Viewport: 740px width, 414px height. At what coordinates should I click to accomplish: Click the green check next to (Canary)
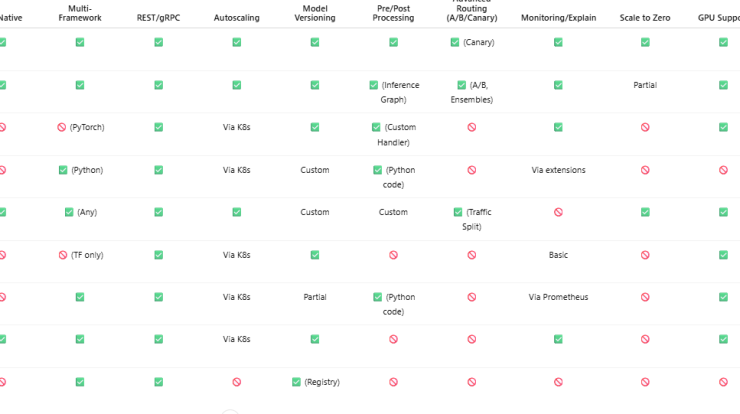tap(454, 42)
